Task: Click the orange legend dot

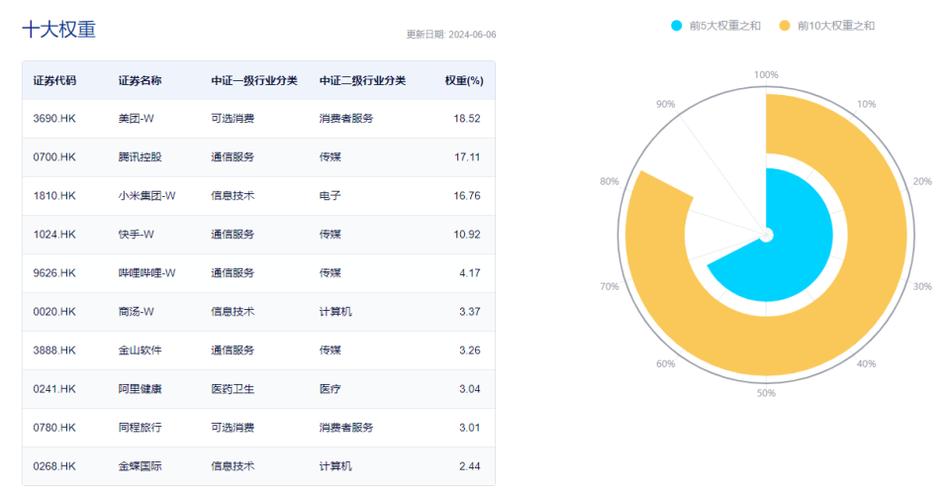Action: 785,25
